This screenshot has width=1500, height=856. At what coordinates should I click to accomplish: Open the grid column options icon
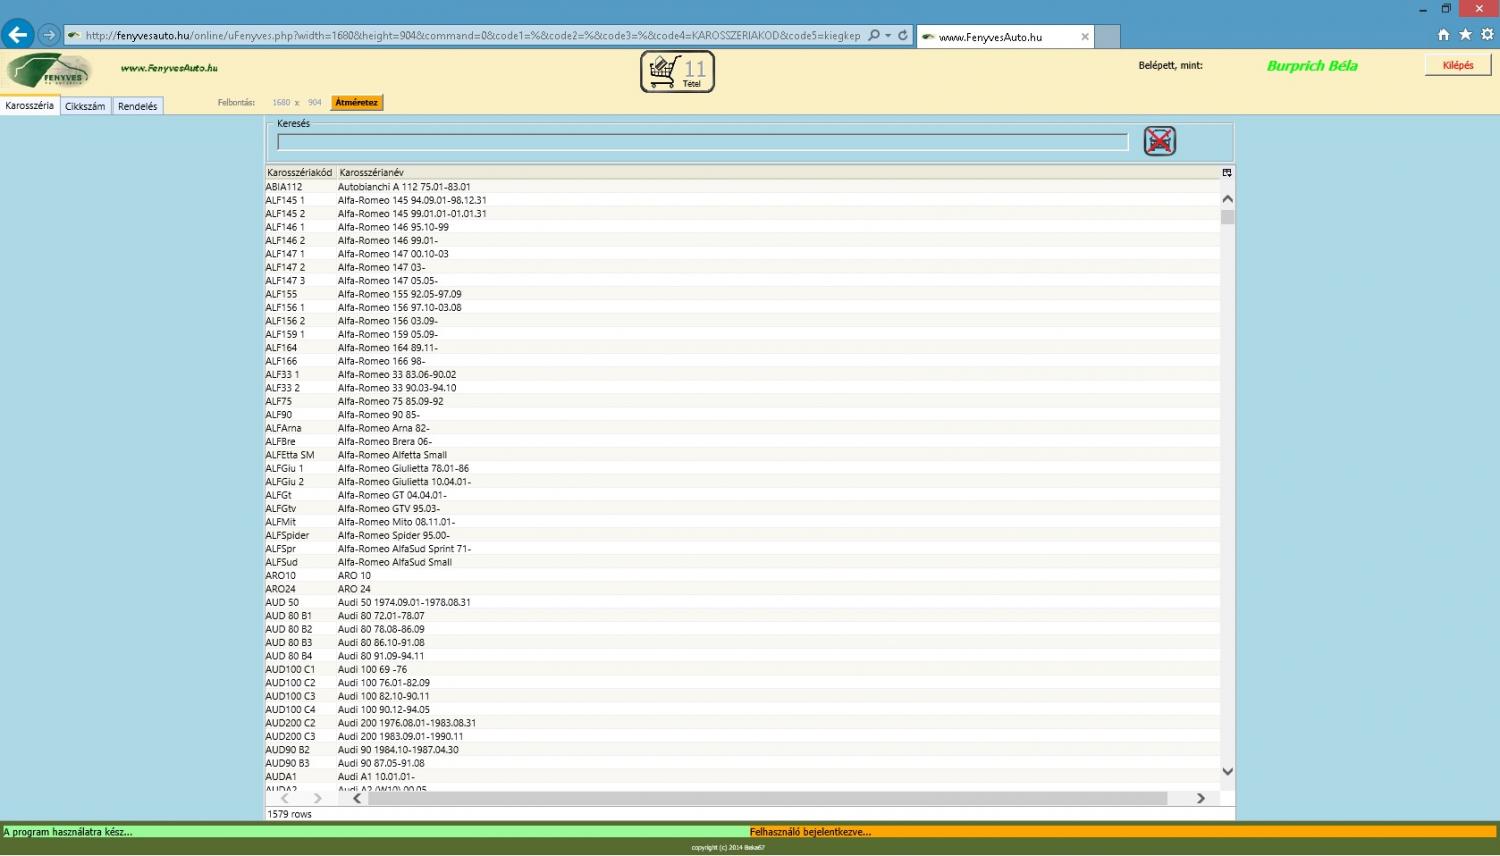(x=1227, y=173)
